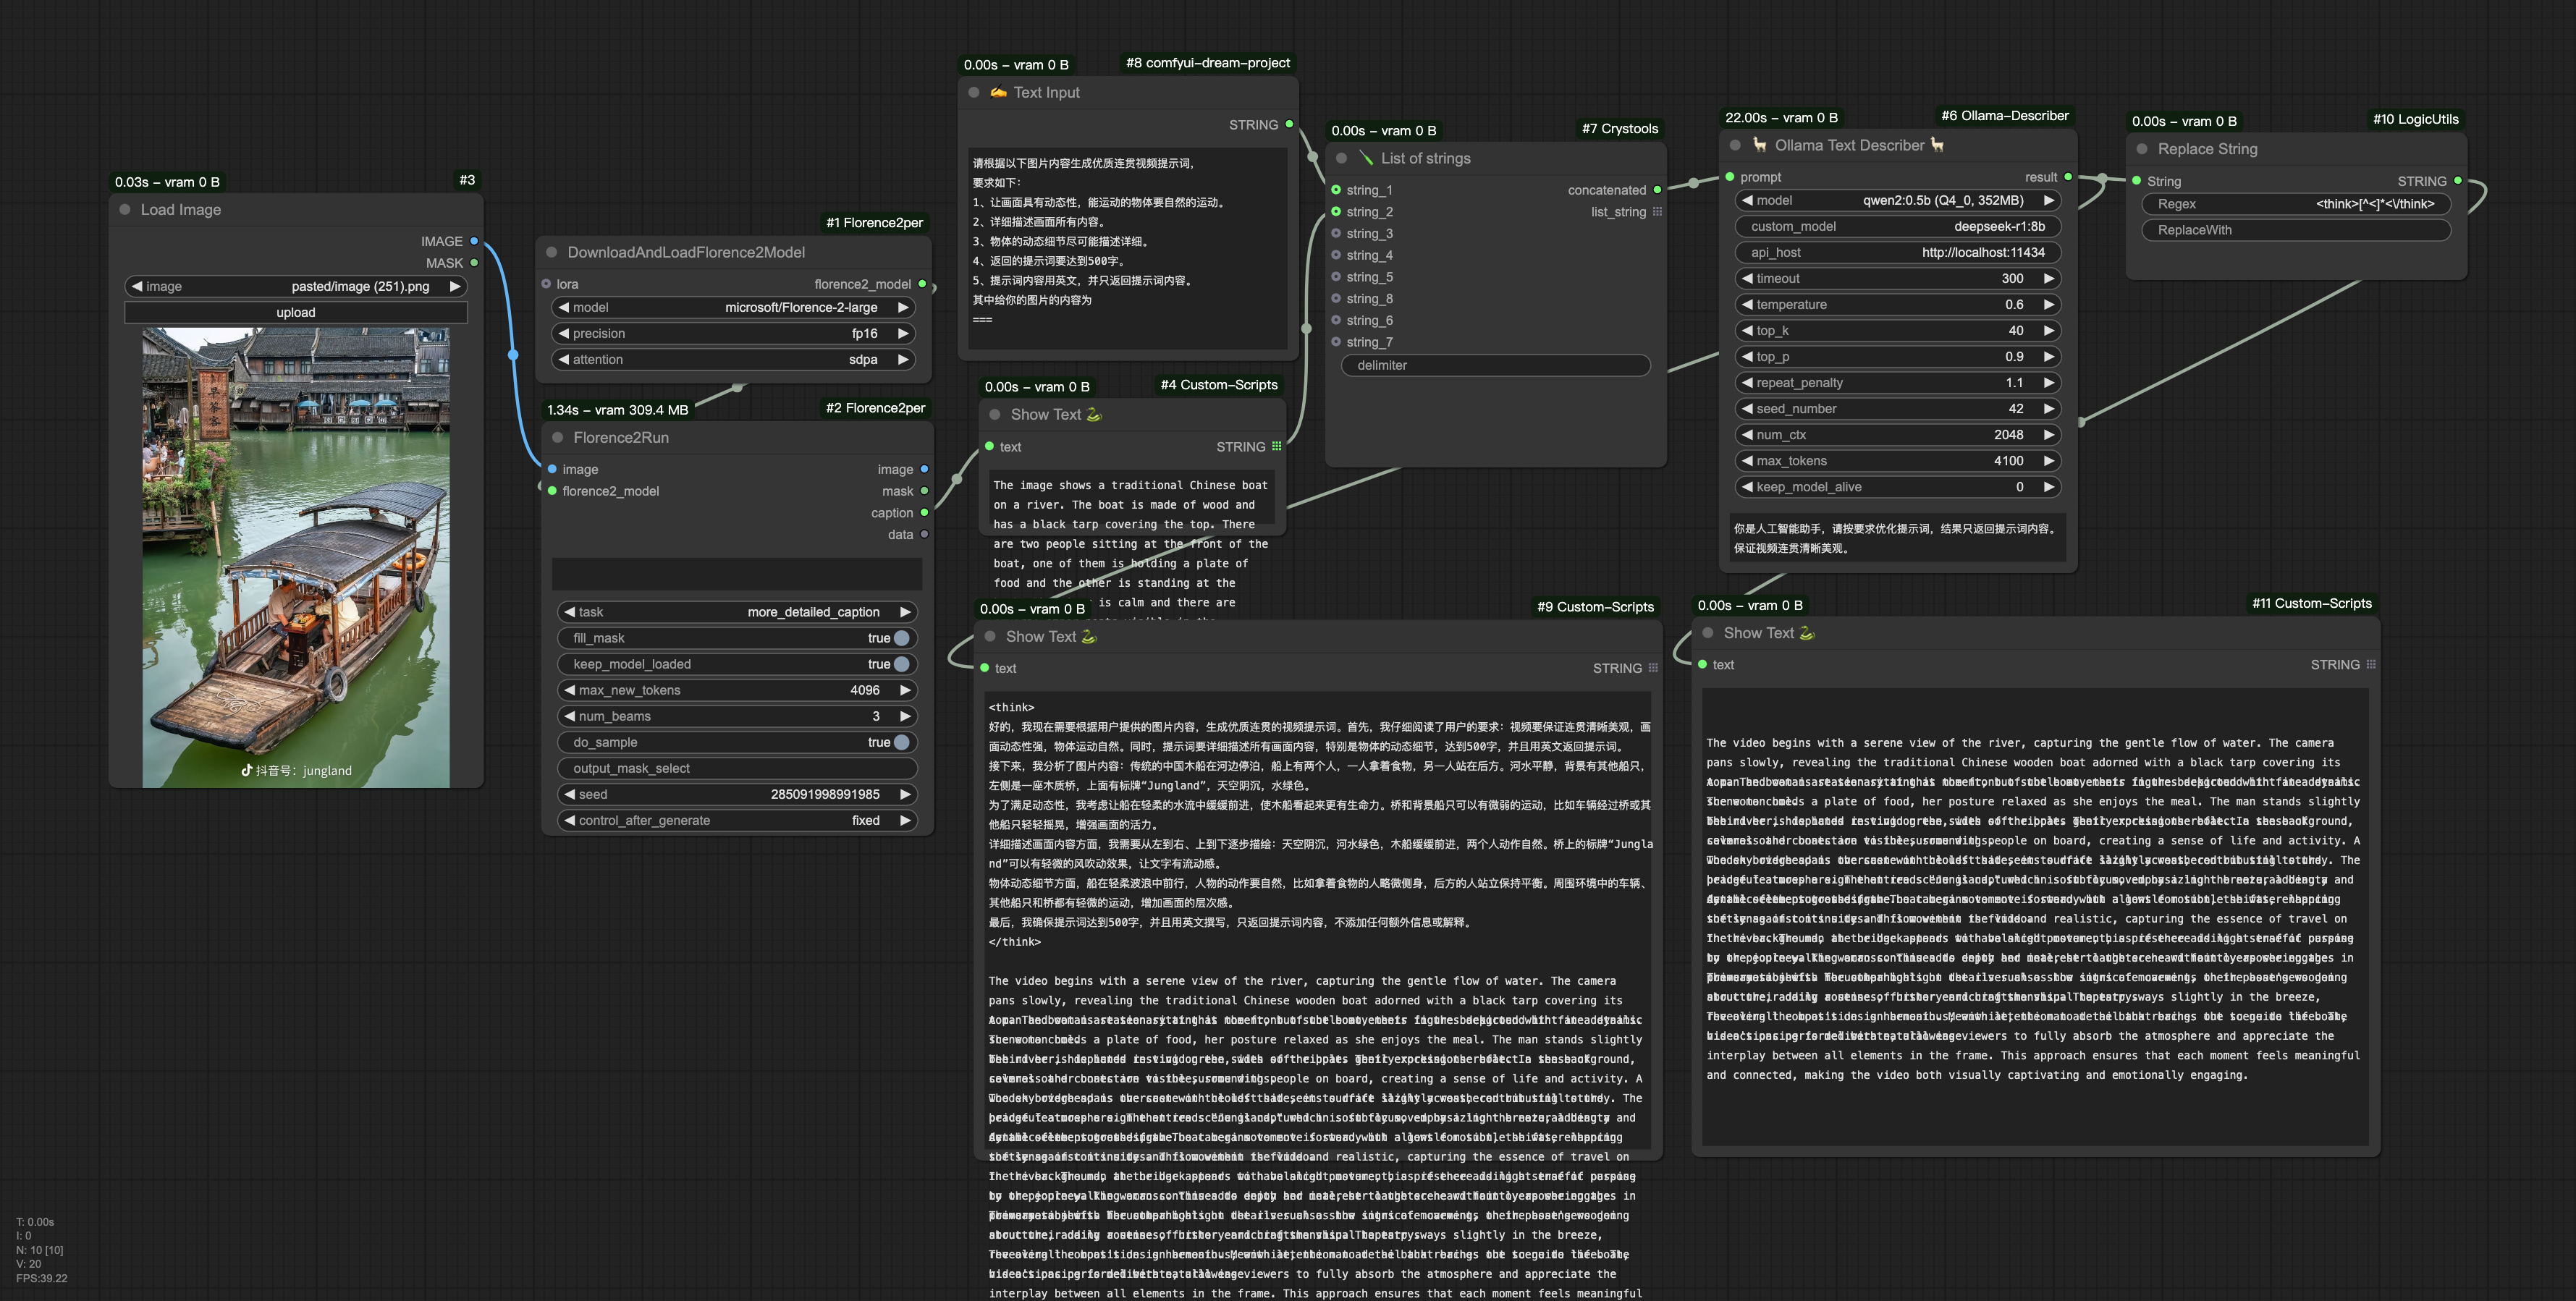Viewport: 2576px width, 1301px height.
Task: Click the #8 comfyui-dream-project badge
Action: click(x=1207, y=62)
